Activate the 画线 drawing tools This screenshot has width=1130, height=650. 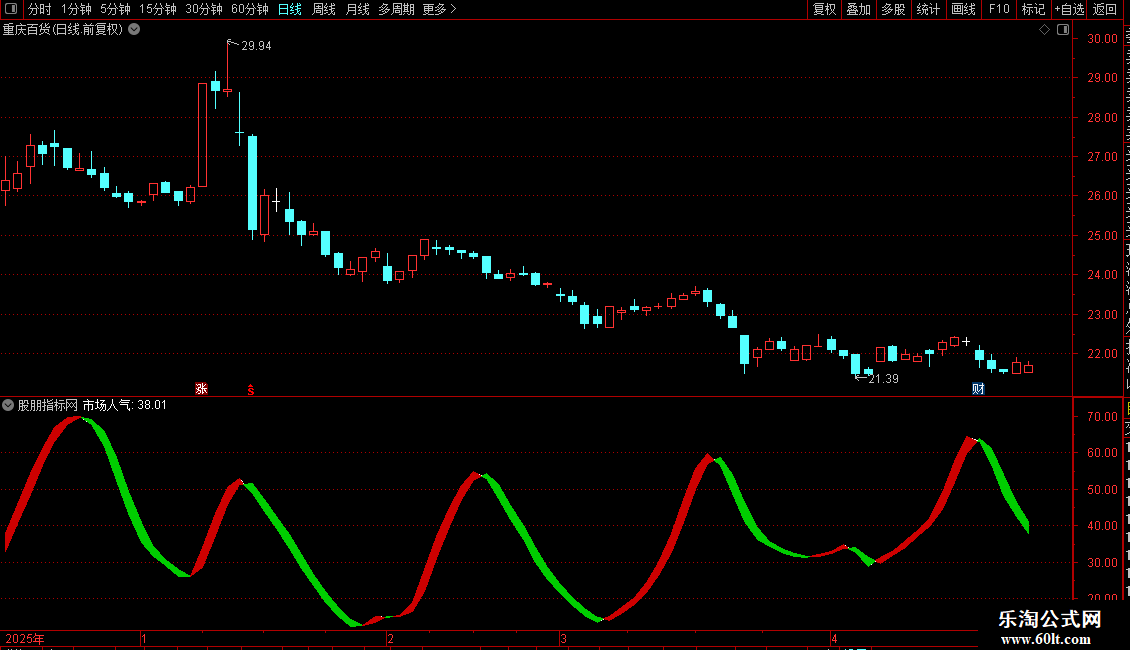(963, 9)
